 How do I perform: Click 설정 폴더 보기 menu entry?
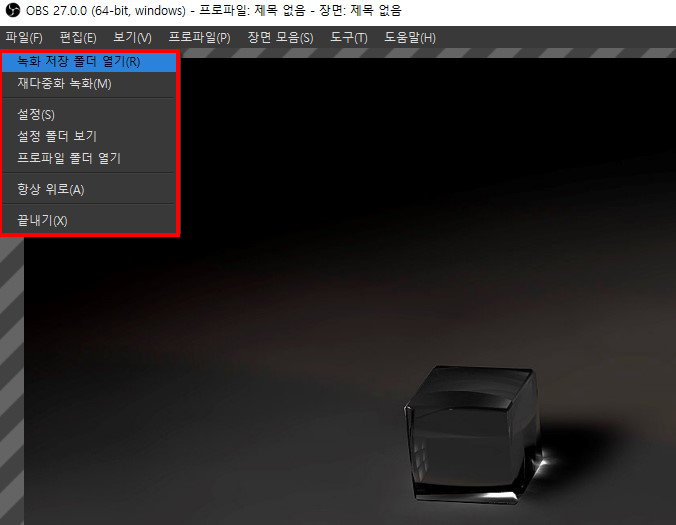(89, 136)
